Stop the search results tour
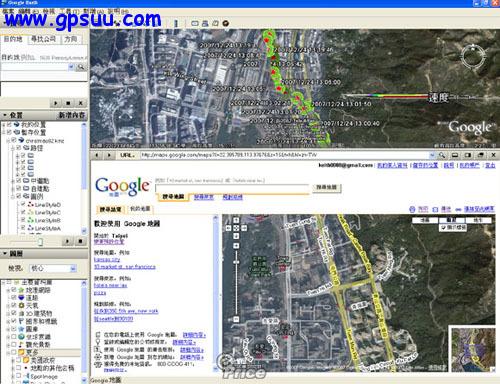 (x=68, y=103)
